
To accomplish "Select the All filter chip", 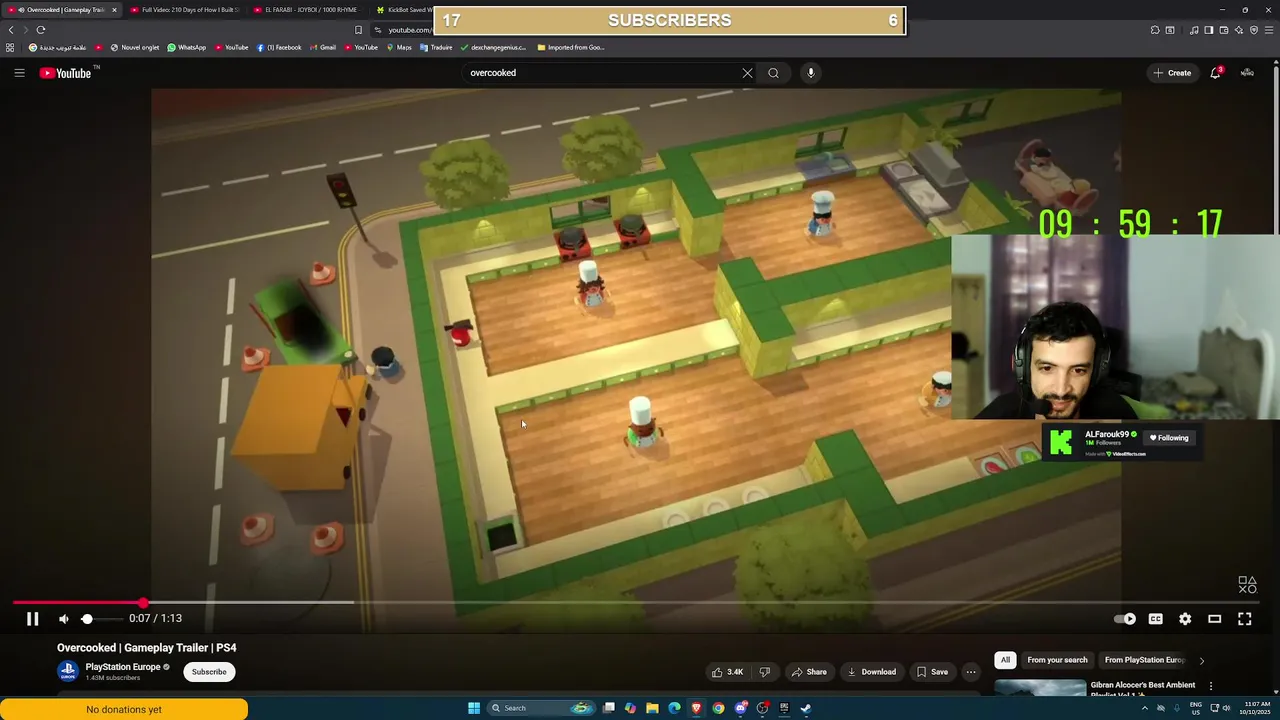I will pyautogui.click(x=1005, y=660).
